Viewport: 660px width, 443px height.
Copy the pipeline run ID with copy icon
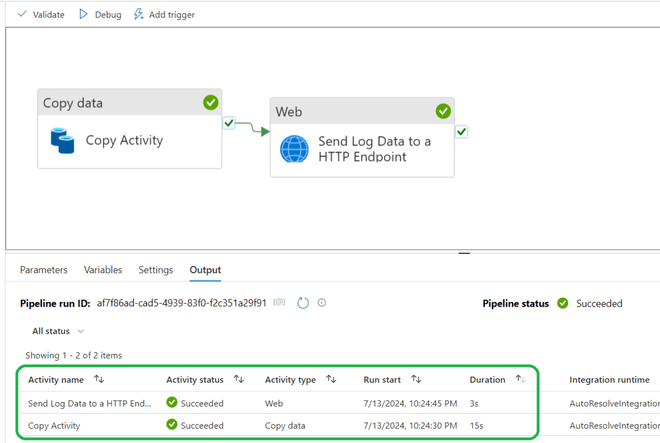[x=280, y=303]
